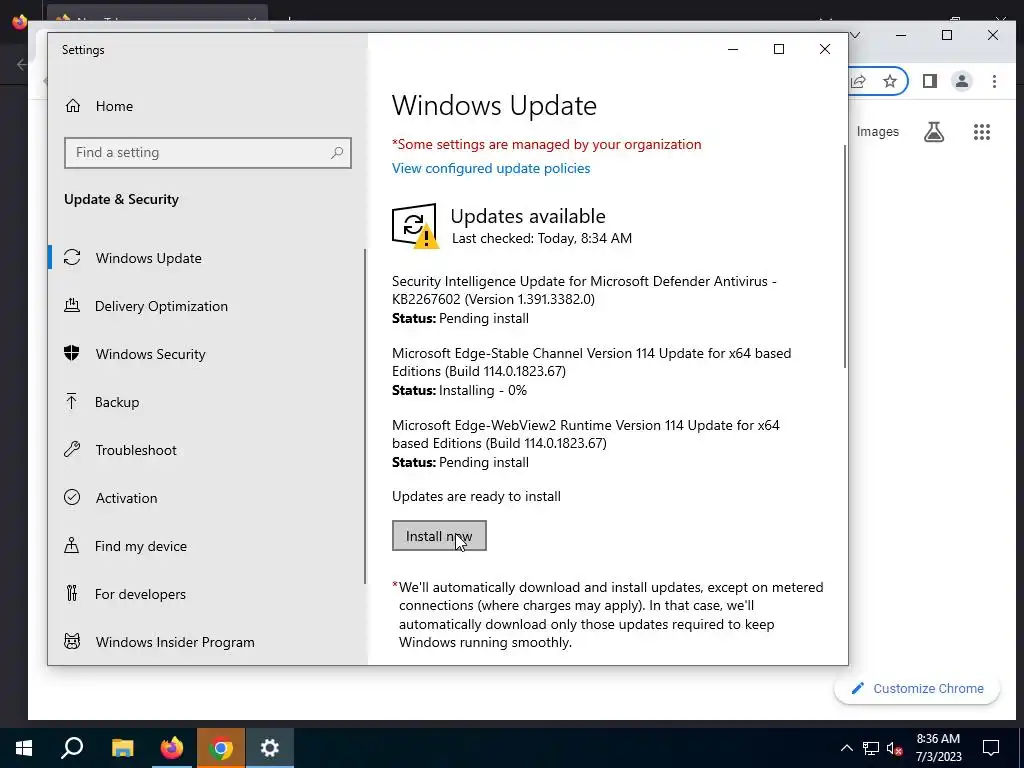Switch to Chrome in the taskbar
The height and width of the screenshot is (768, 1024).
pyautogui.click(x=221, y=748)
